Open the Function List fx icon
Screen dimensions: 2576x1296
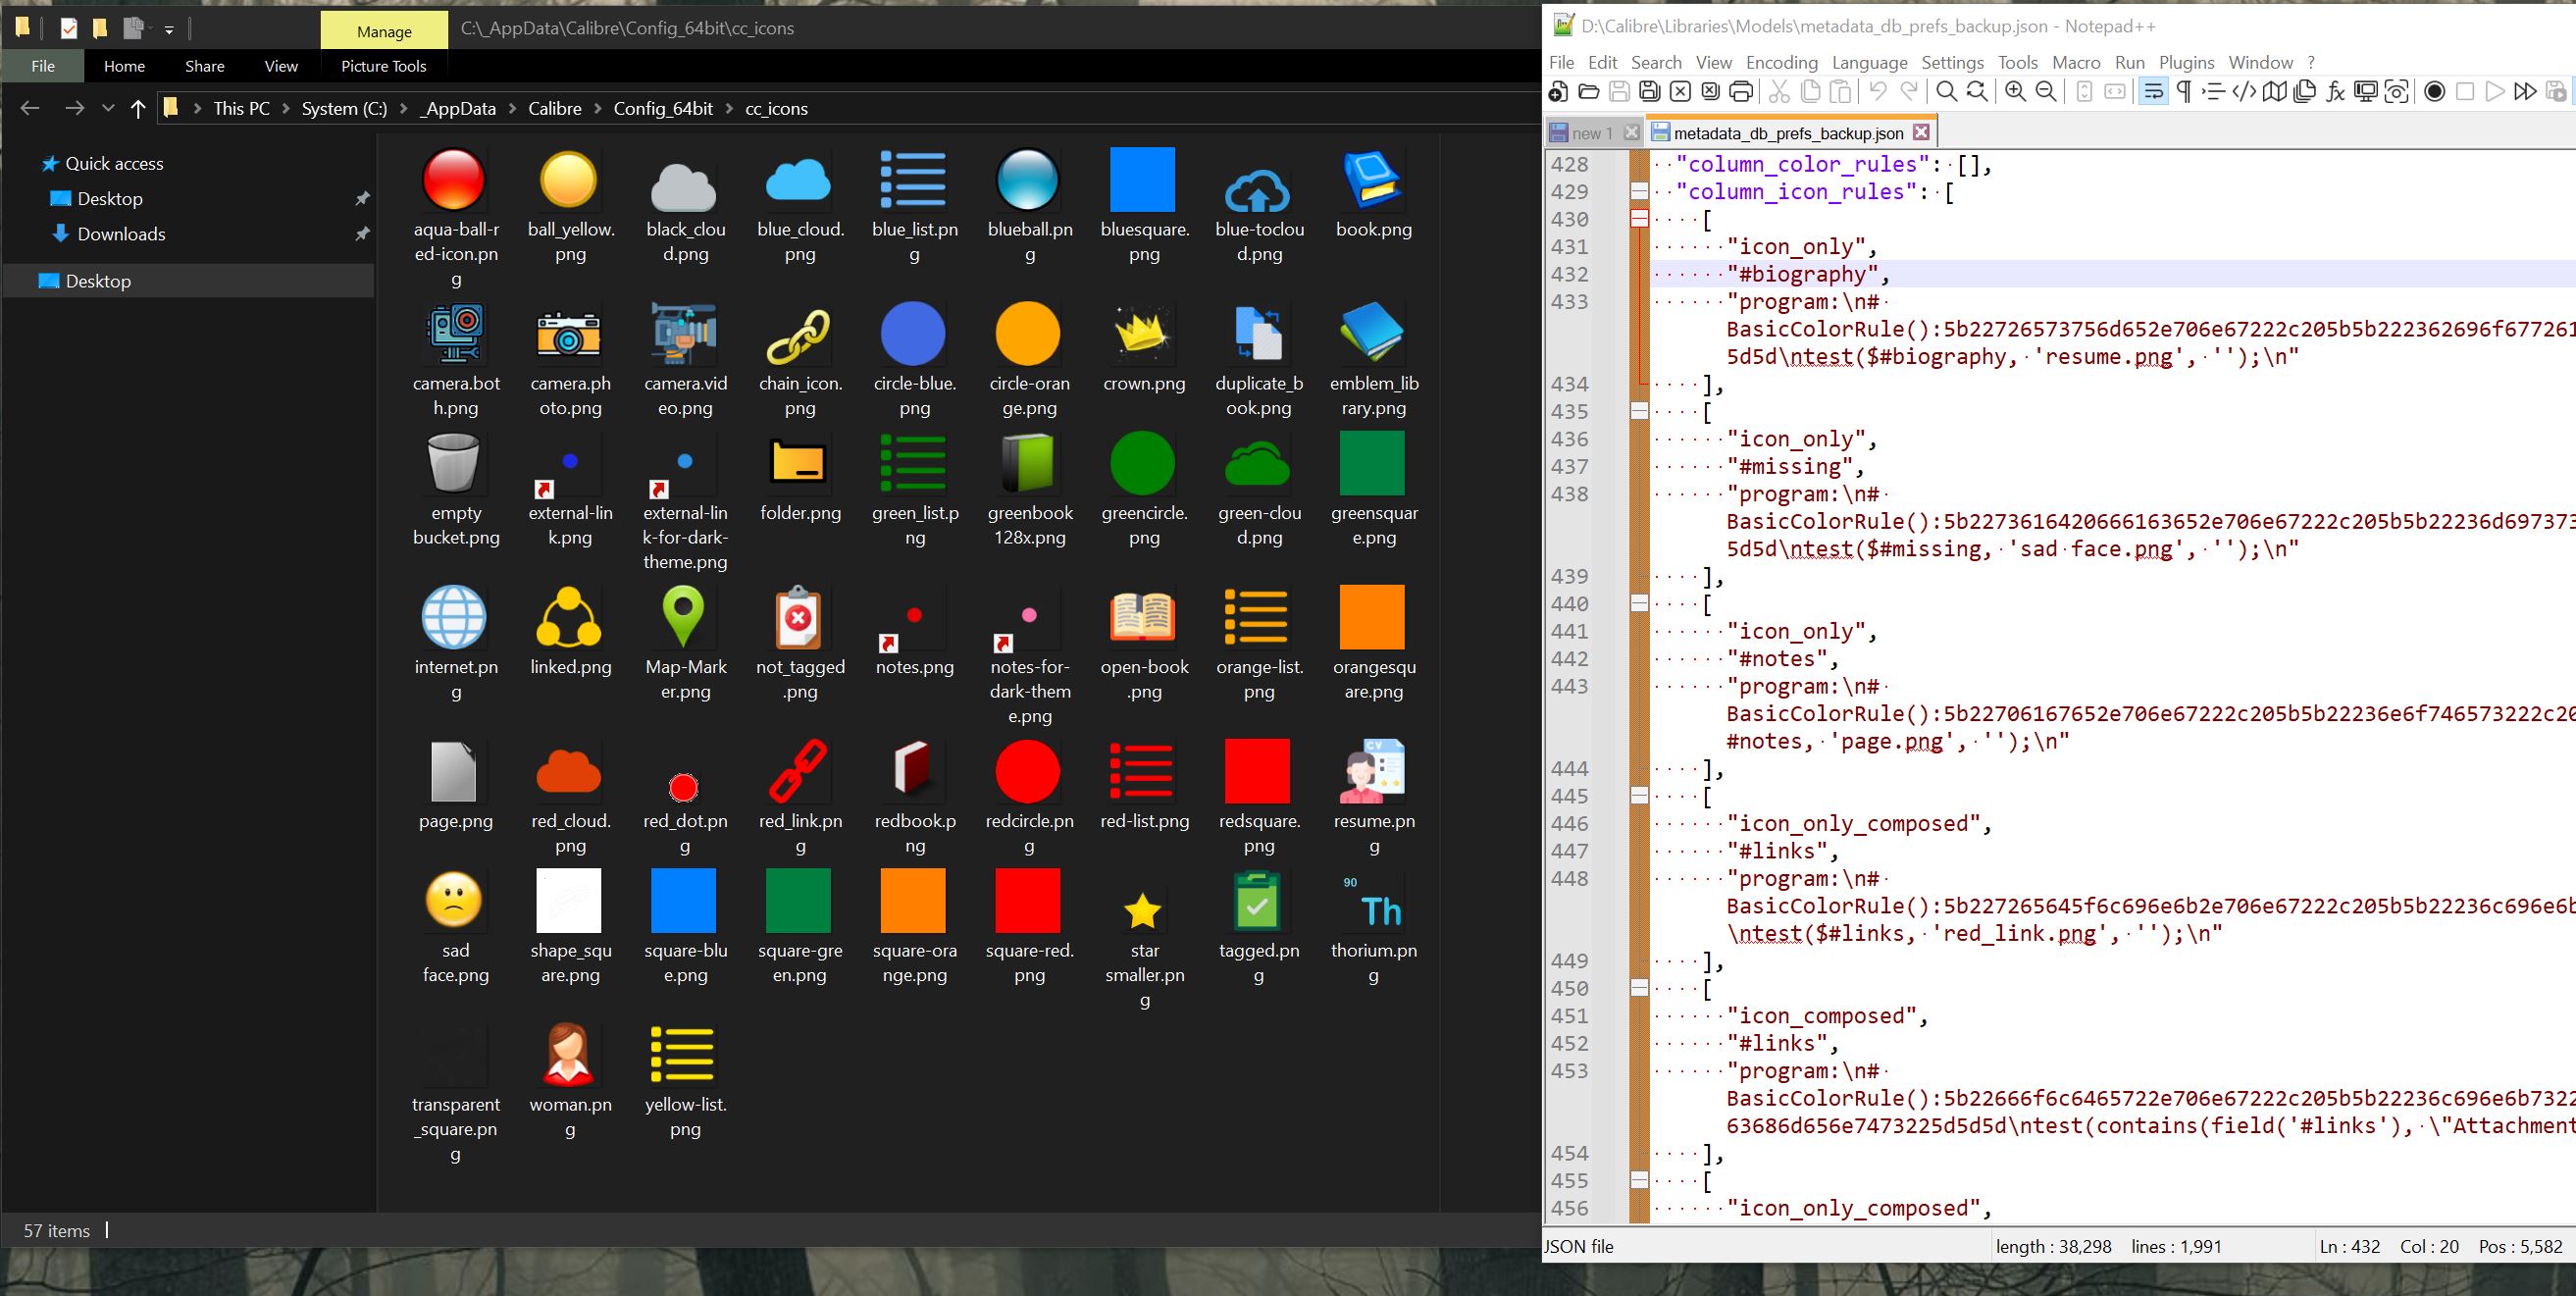[x=2335, y=92]
